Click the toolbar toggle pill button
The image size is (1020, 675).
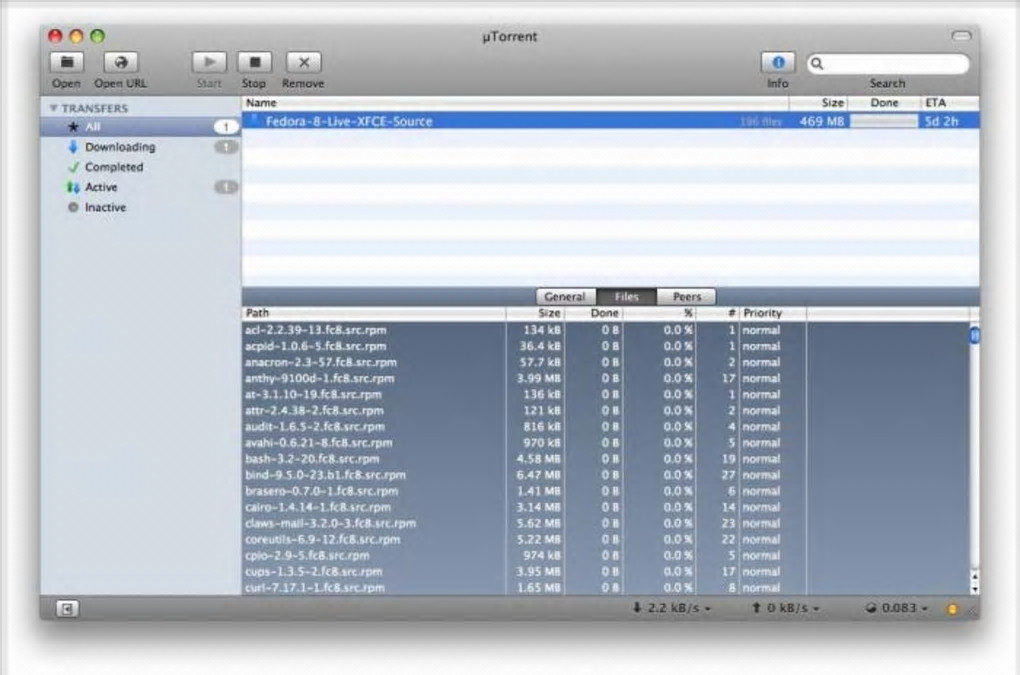tap(961, 36)
